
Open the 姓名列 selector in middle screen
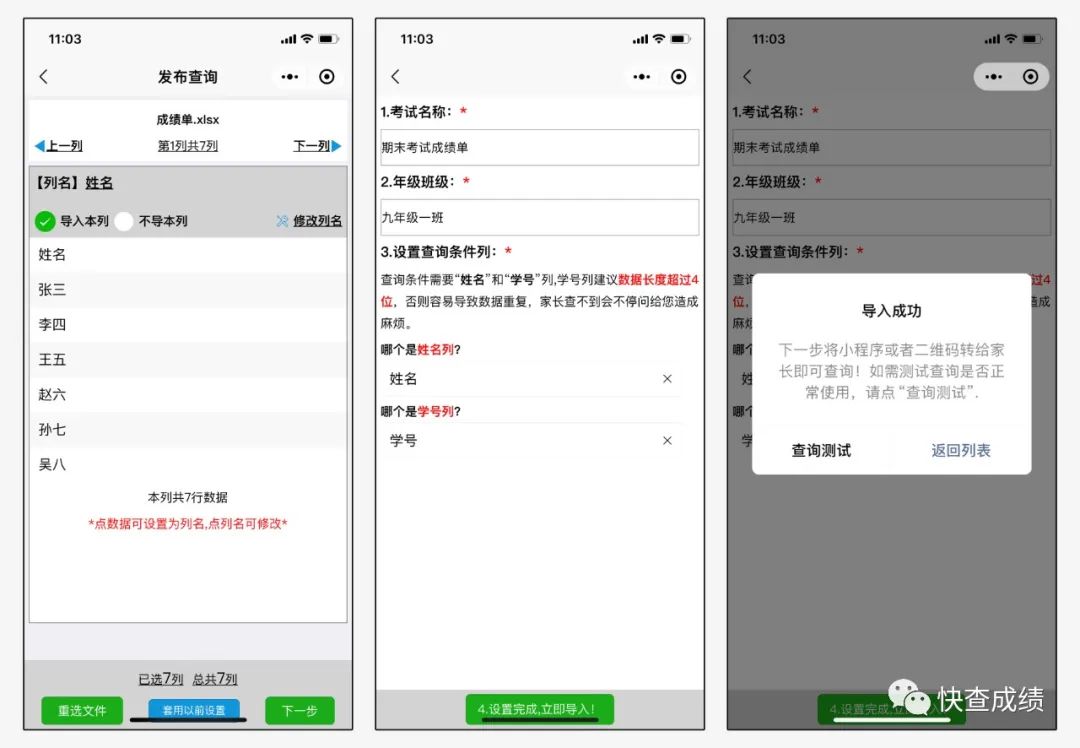click(x=531, y=379)
